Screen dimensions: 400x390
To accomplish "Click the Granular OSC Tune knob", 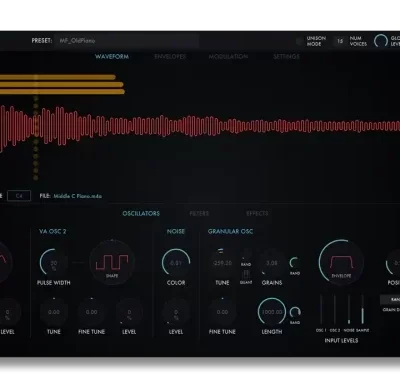I will tap(222, 263).
